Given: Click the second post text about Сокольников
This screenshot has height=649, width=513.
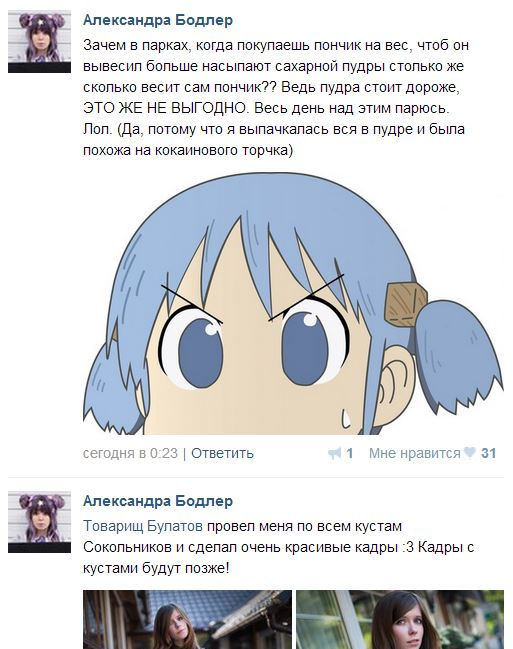Looking at the screenshot, I should point(278,547).
